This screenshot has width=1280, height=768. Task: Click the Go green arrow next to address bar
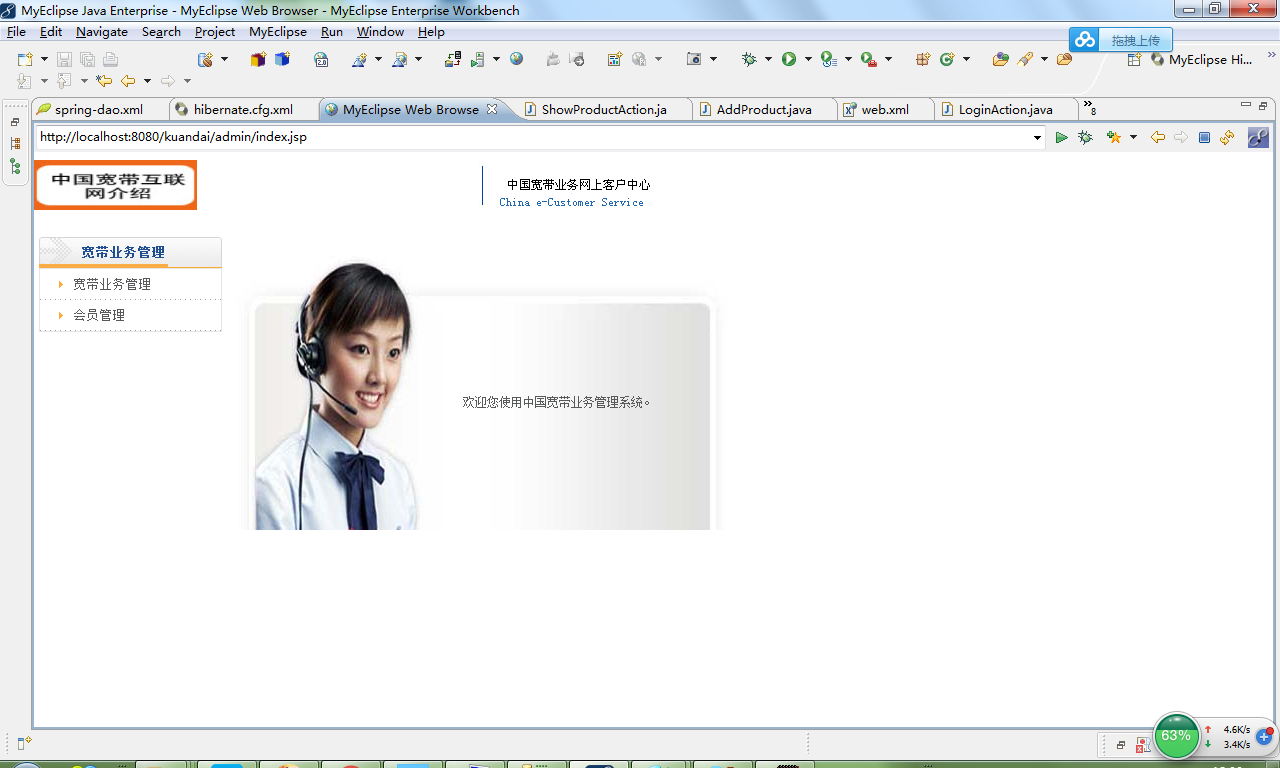[x=1062, y=138]
